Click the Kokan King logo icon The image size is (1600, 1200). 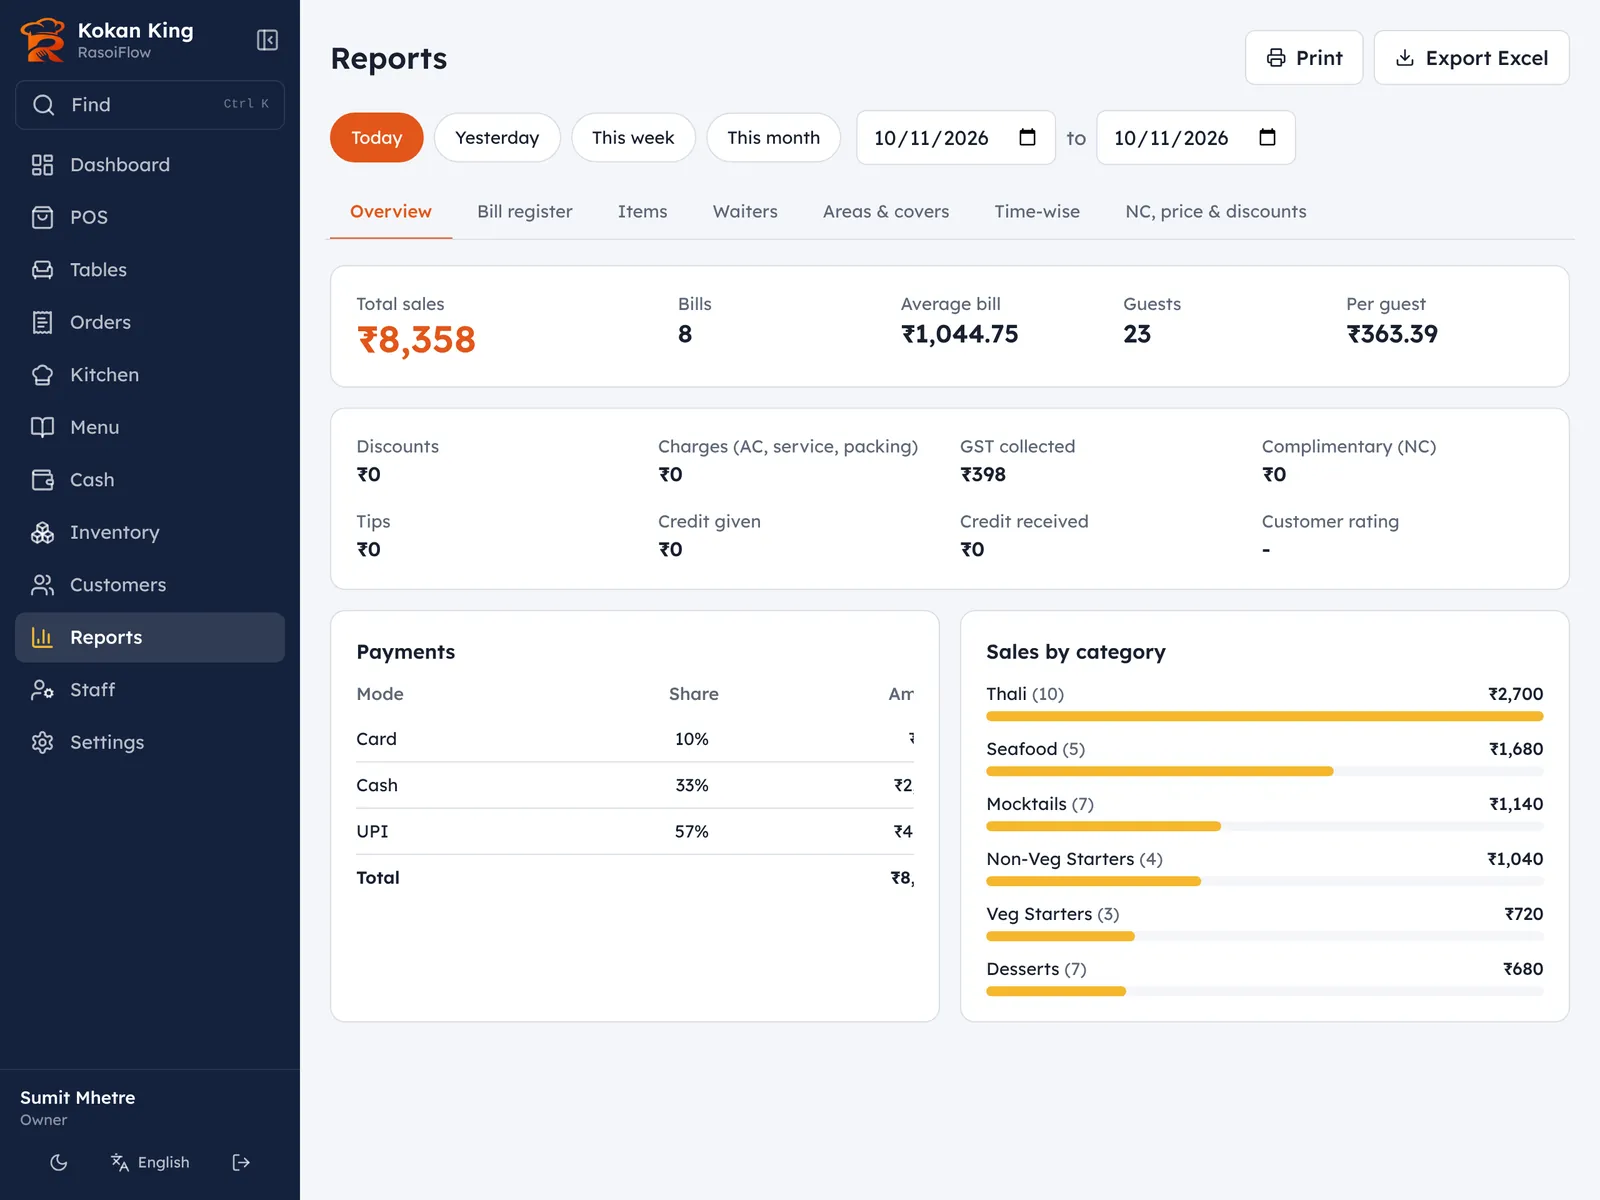(42, 40)
